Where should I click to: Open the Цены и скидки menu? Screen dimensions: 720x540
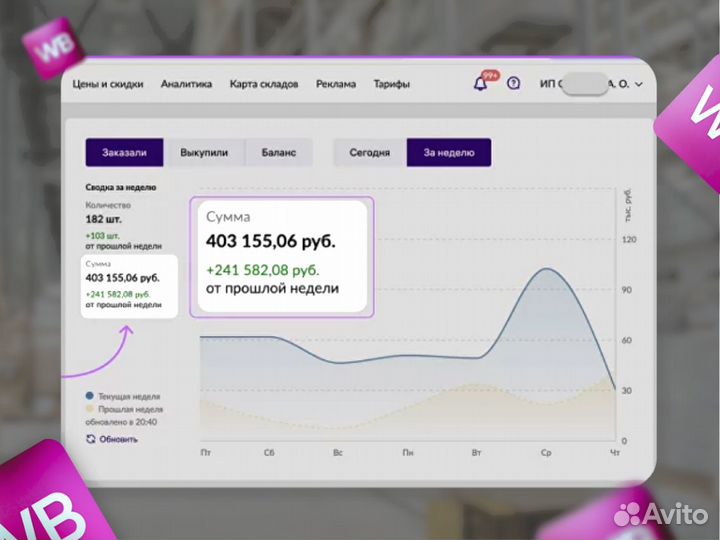(x=108, y=84)
